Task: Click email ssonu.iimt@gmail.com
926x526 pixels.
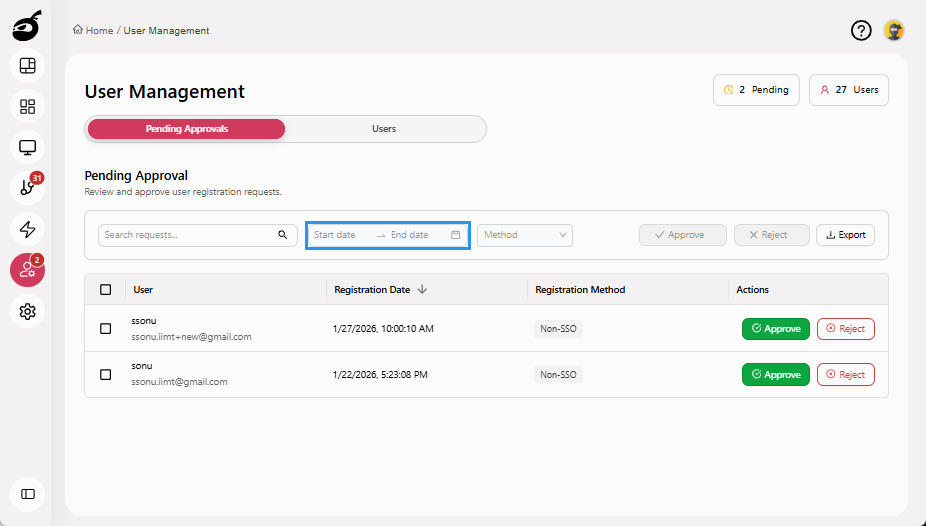Action: pos(180,382)
